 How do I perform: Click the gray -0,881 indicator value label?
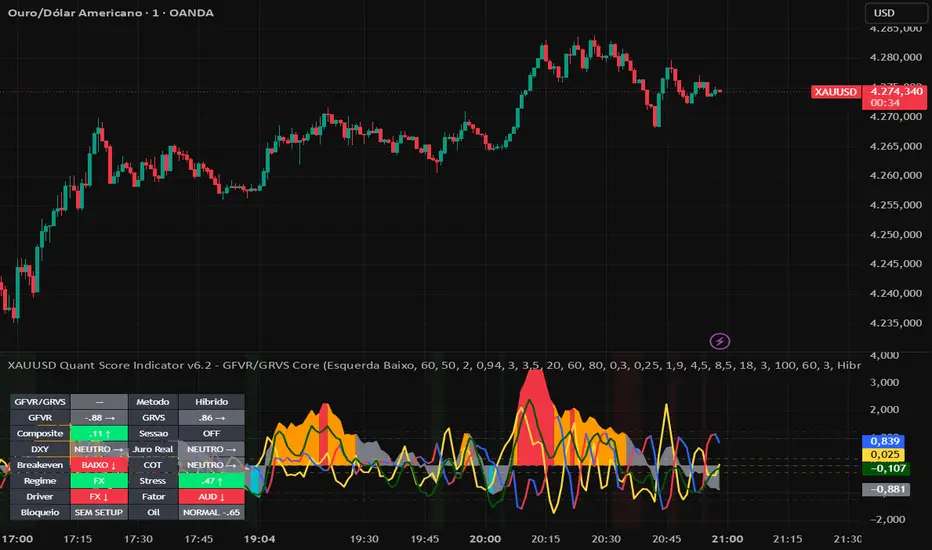coord(886,489)
